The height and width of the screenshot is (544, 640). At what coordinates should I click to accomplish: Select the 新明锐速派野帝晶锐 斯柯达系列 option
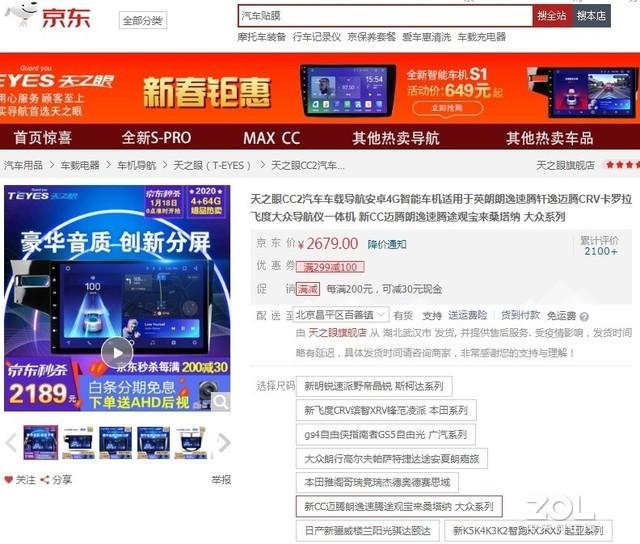coord(374,386)
